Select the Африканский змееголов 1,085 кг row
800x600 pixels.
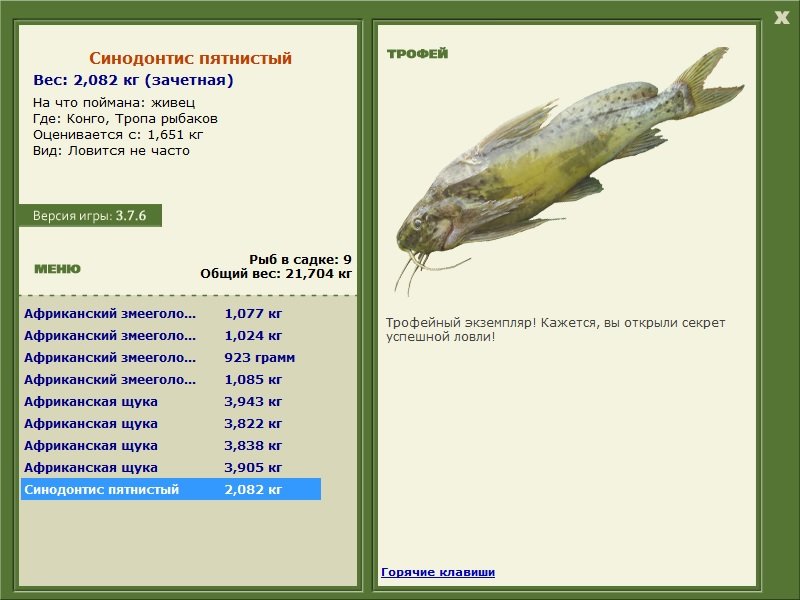tap(171, 379)
